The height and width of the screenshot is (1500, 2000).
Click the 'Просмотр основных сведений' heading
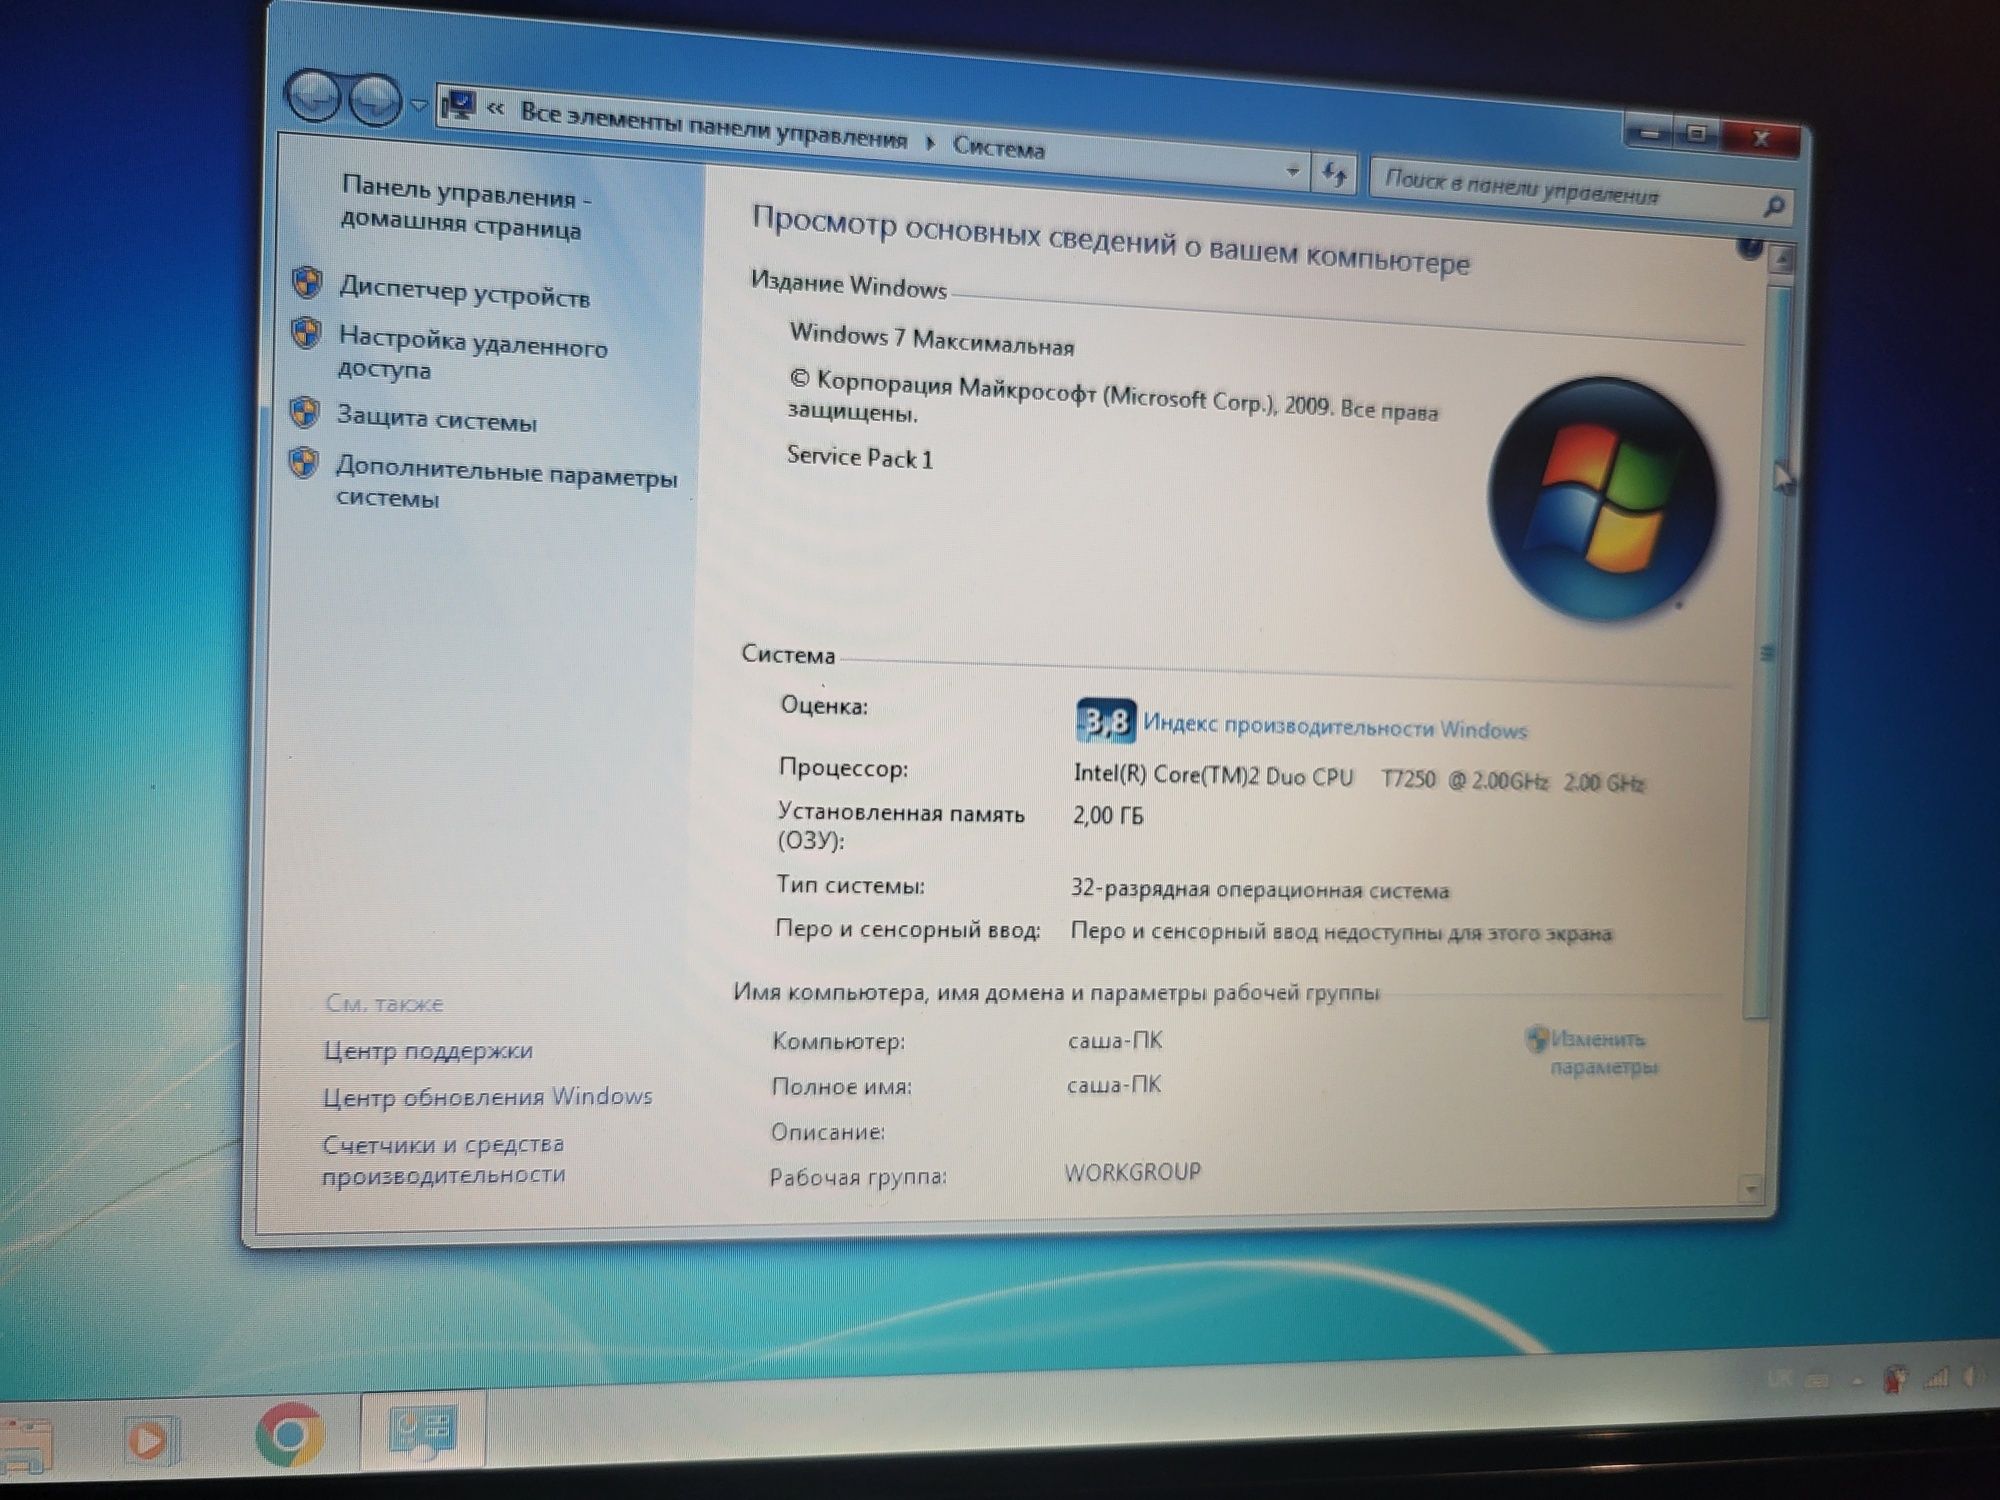(x=1110, y=239)
